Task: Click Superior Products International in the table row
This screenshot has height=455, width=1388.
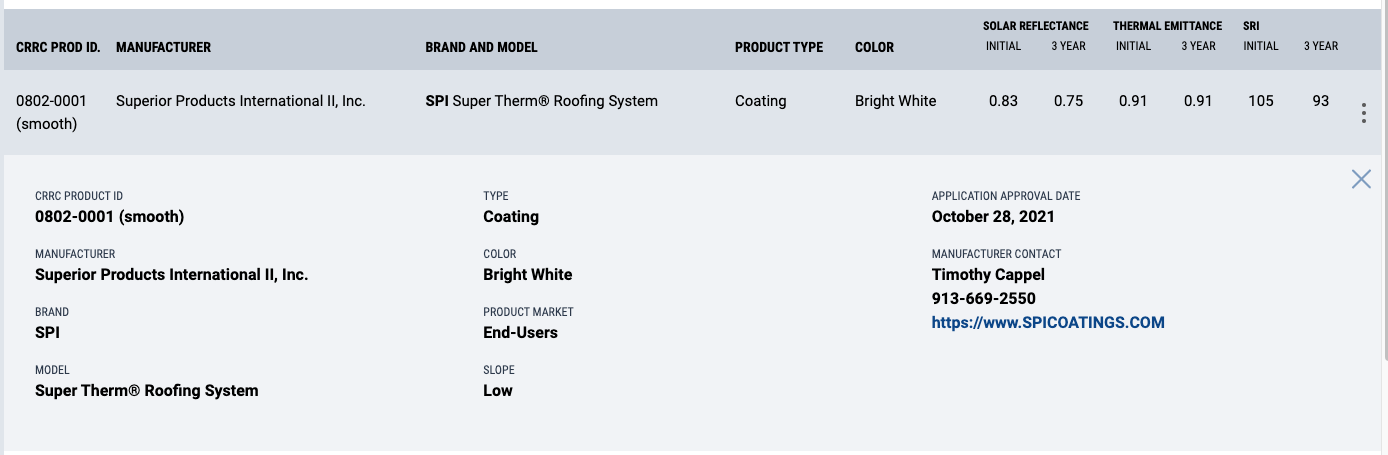Action: coord(241,101)
